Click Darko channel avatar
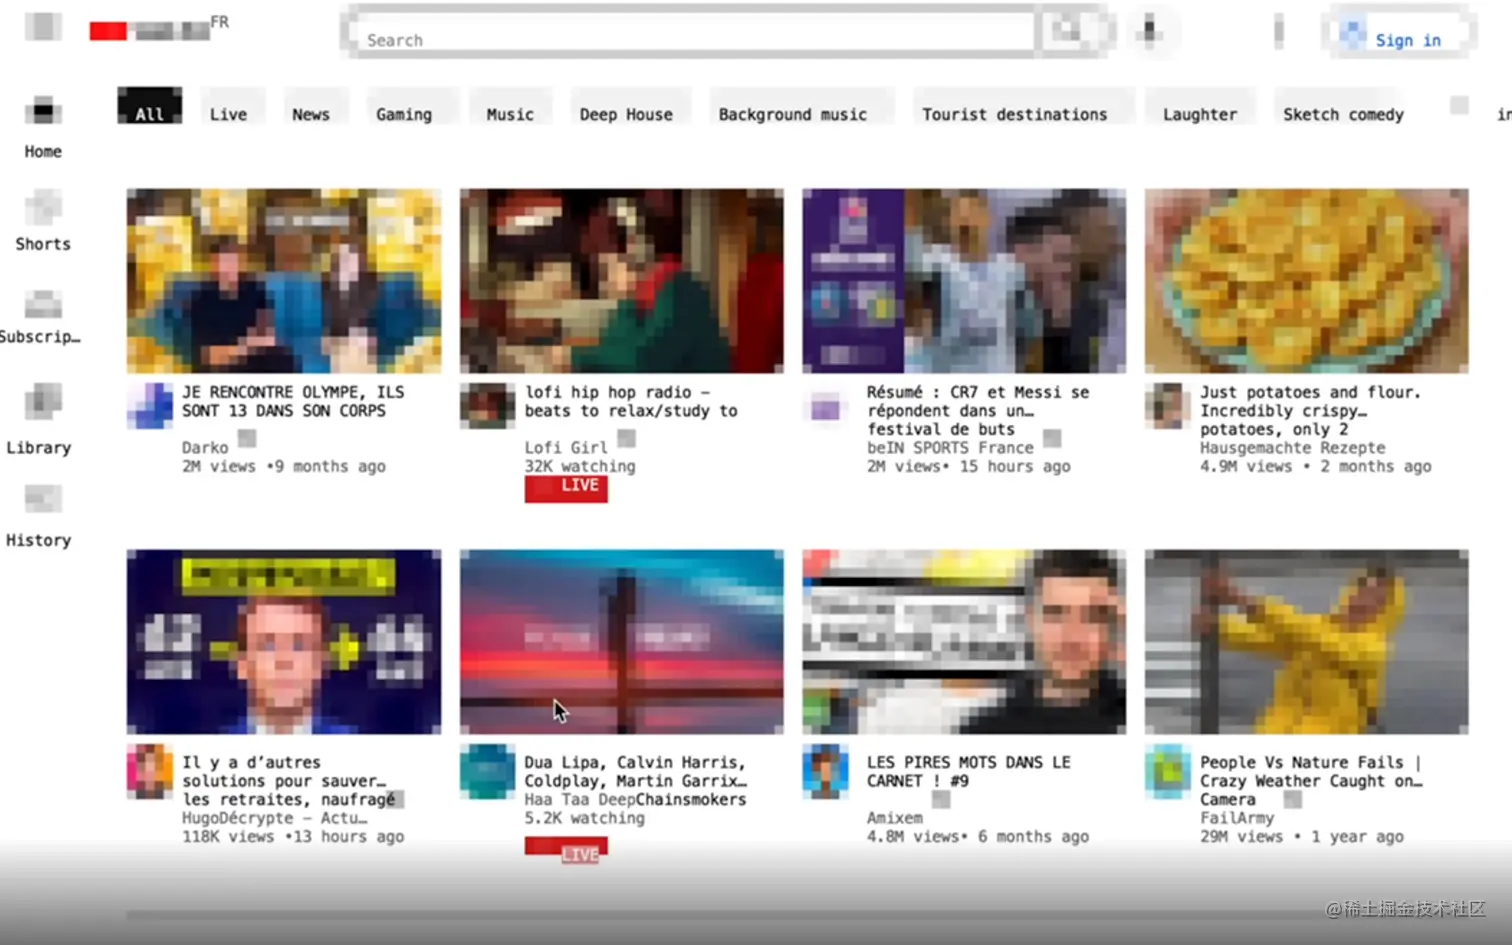Image resolution: width=1512 pixels, height=945 pixels. point(150,406)
